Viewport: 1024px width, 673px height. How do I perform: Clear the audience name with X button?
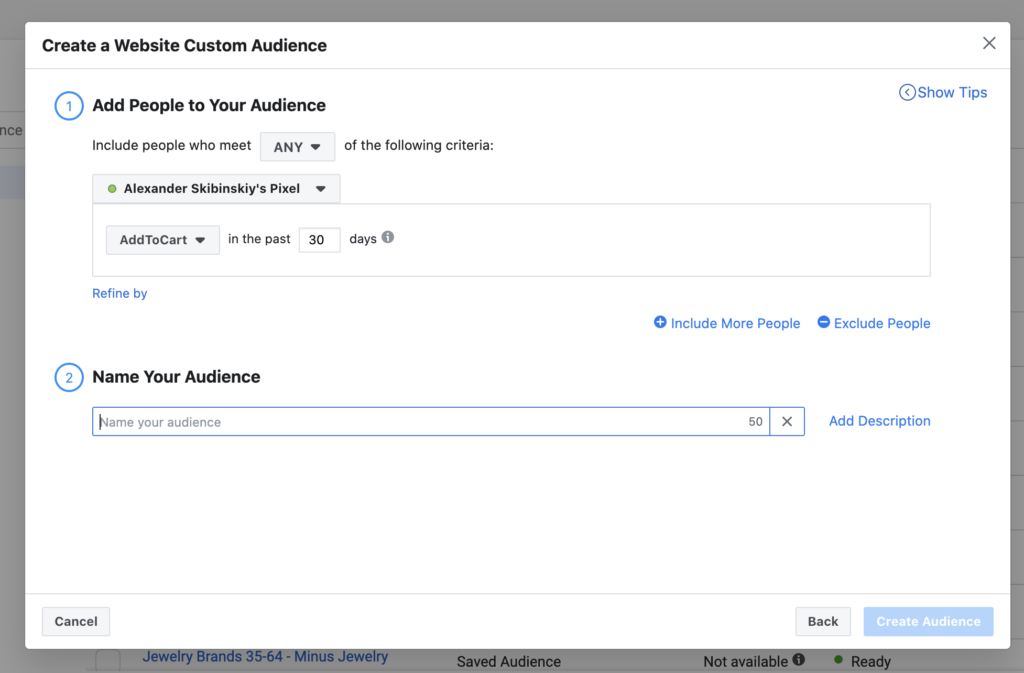(787, 422)
